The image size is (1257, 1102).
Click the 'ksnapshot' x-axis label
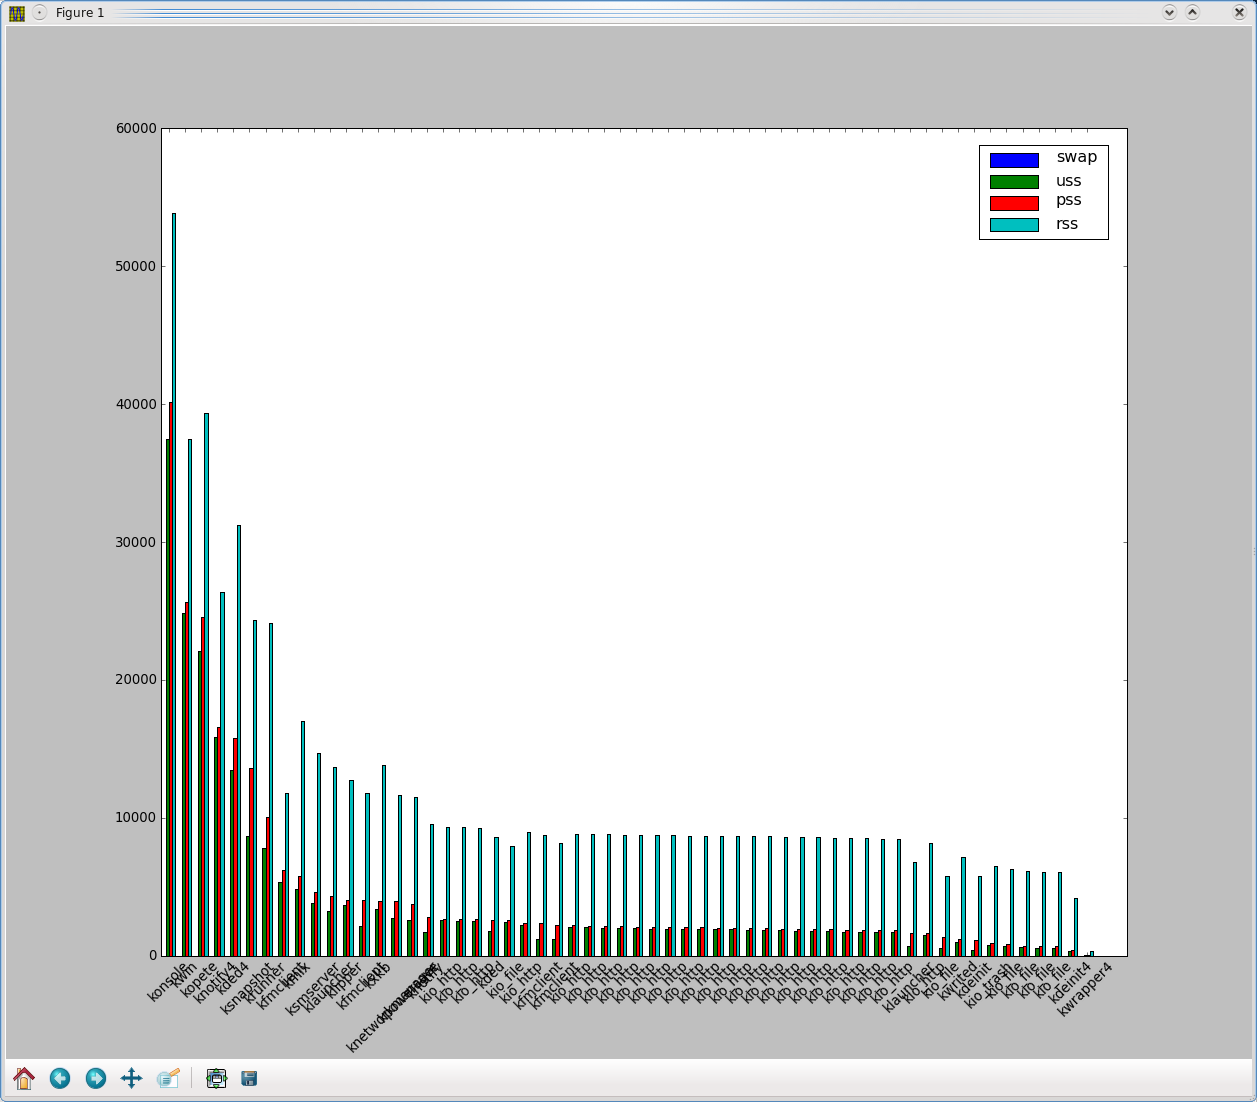(246, 987)
